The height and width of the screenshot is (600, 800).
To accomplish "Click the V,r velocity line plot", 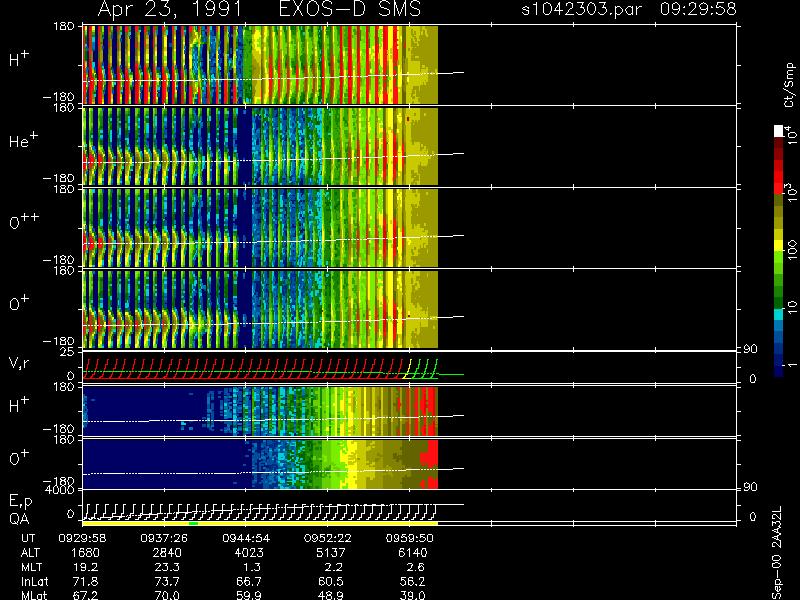I will (260, 368).
